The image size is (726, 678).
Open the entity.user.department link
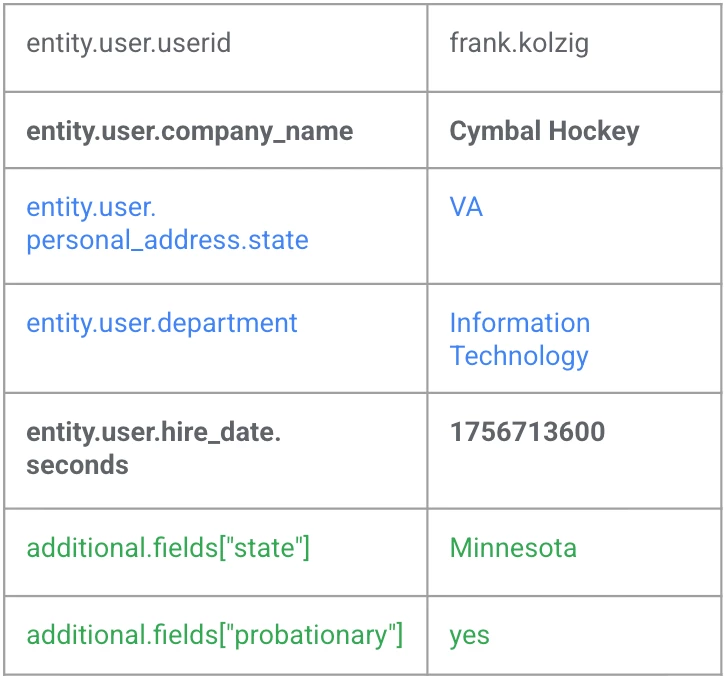[x=162, y=323]
